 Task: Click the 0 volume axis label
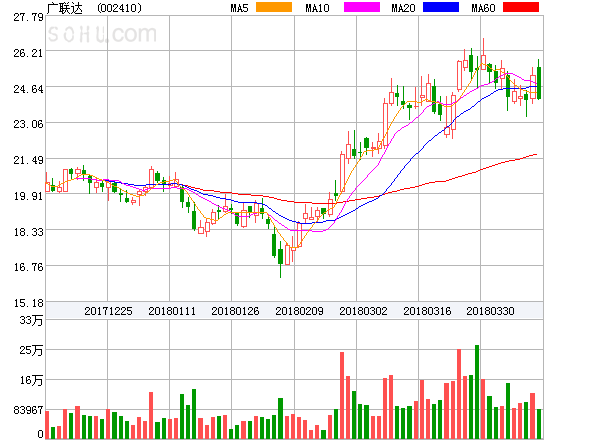click(40, 434)
